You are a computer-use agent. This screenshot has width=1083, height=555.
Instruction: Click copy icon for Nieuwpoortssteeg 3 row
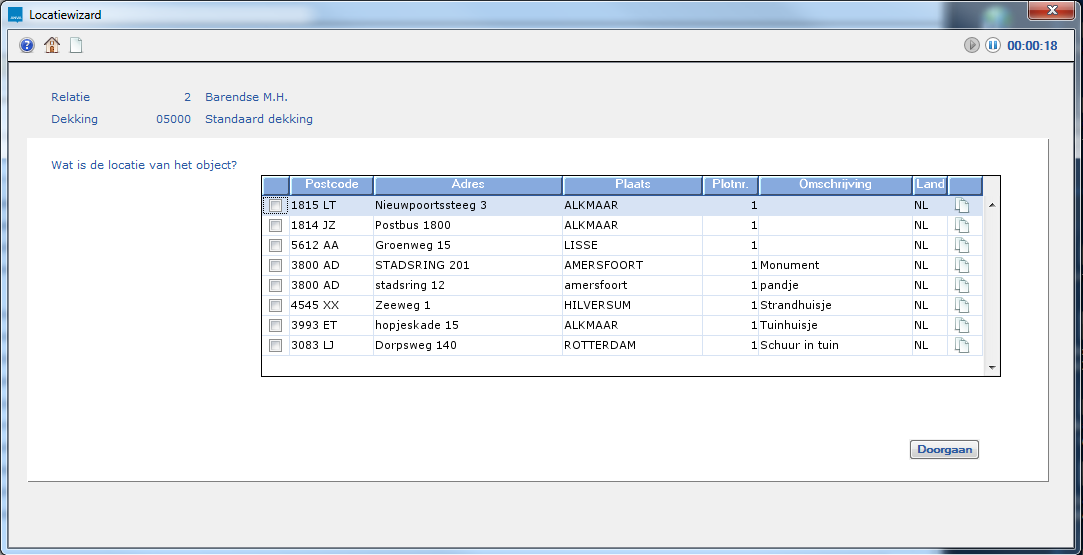[962, 205]
